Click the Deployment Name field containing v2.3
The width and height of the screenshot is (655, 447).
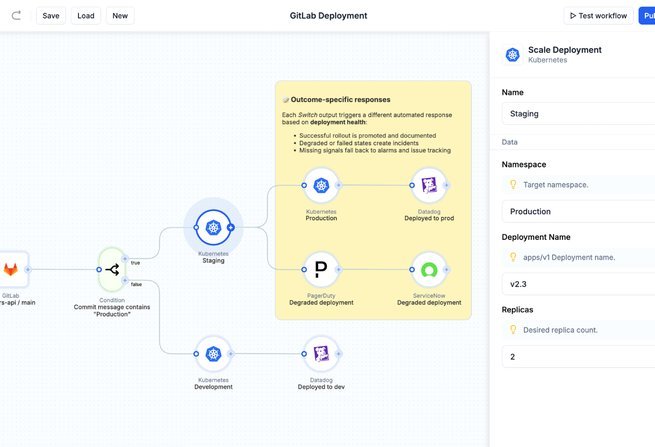pos(578,284)
